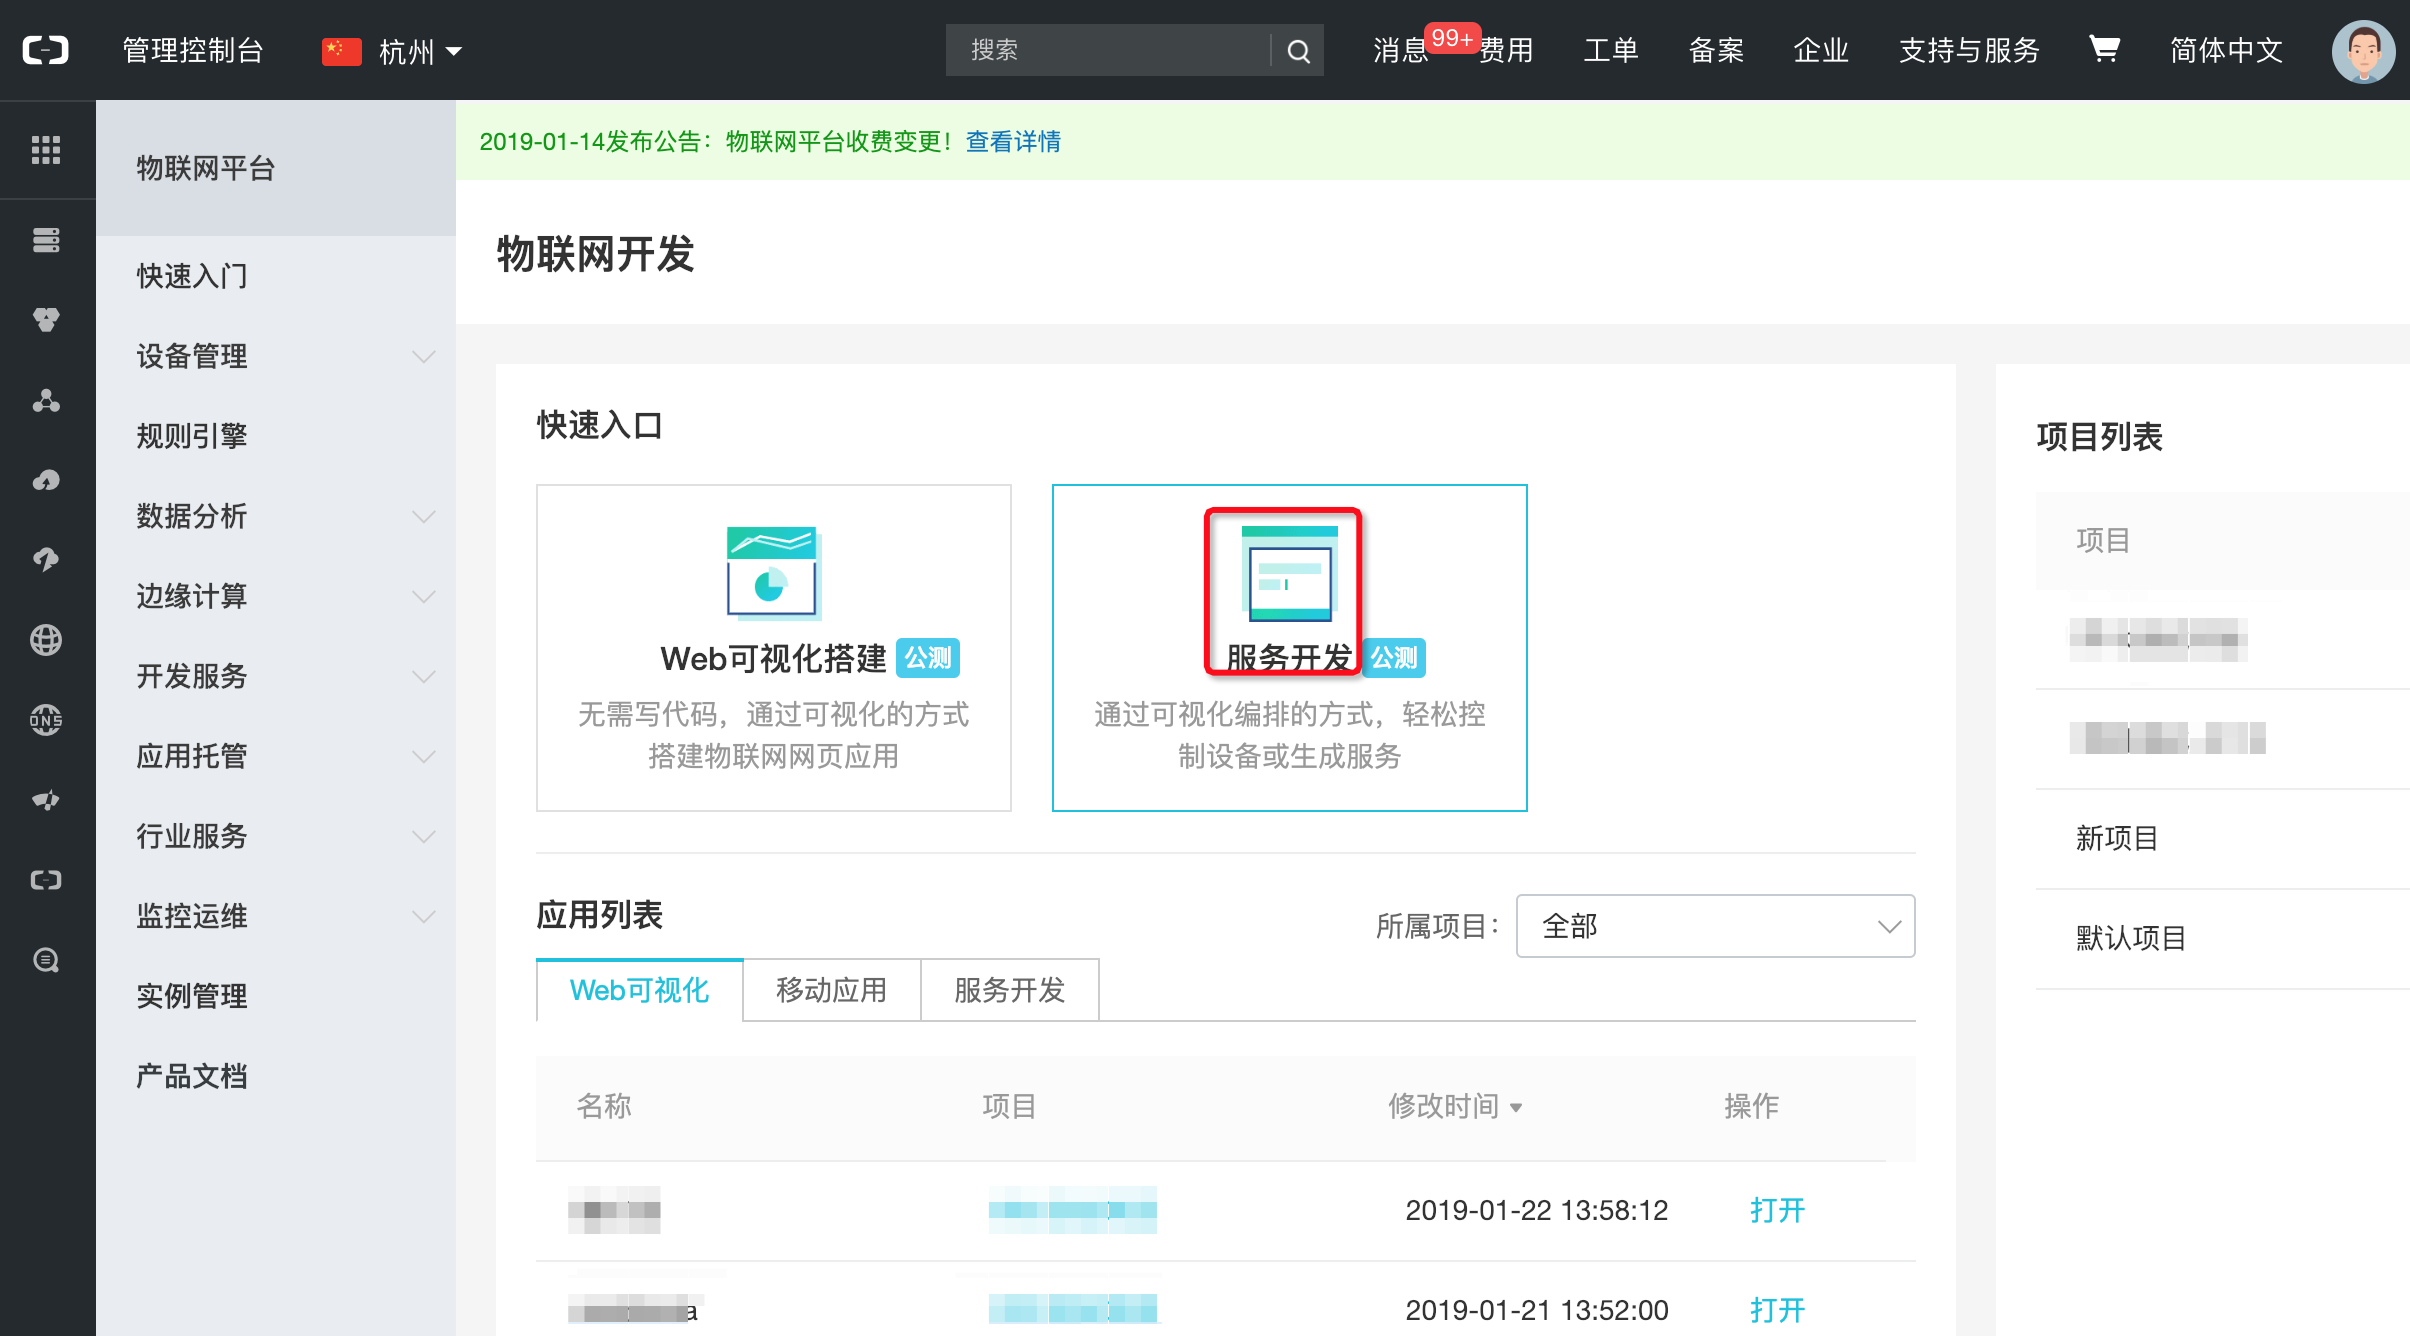The width and height of the screenshot is (2410, 1336).
Task: Click the server stack sidebar icon
Action: 46,240
